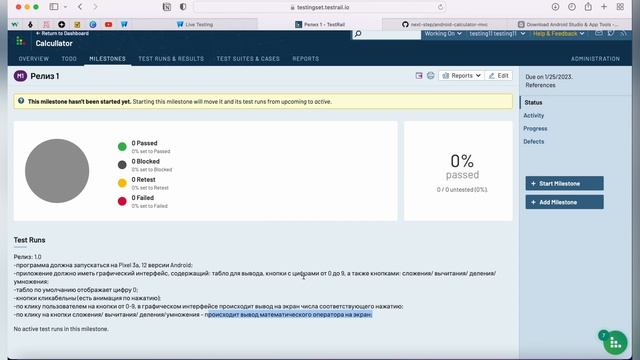
Task: Click the M1 milestone badge
Action: point(20,76)
